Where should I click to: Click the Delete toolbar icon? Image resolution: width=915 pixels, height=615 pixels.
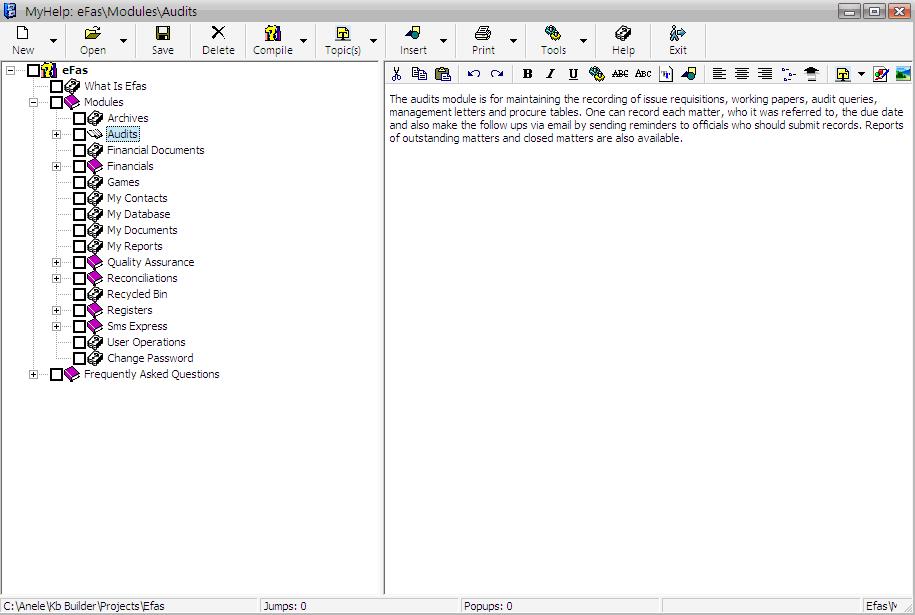218,40
